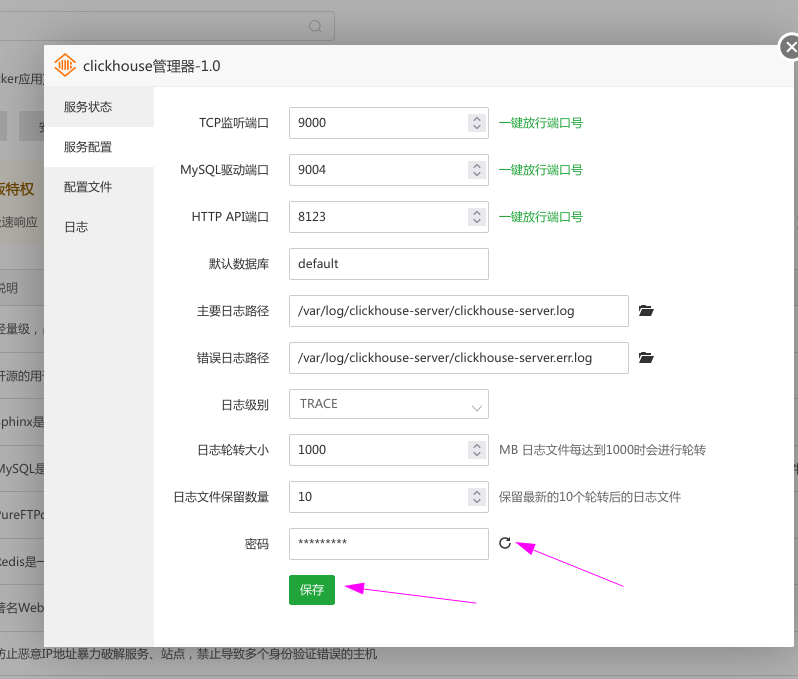The image size is (798, 679).
Task: Close the clickhouse manager dialog
Action: (790, 47)
